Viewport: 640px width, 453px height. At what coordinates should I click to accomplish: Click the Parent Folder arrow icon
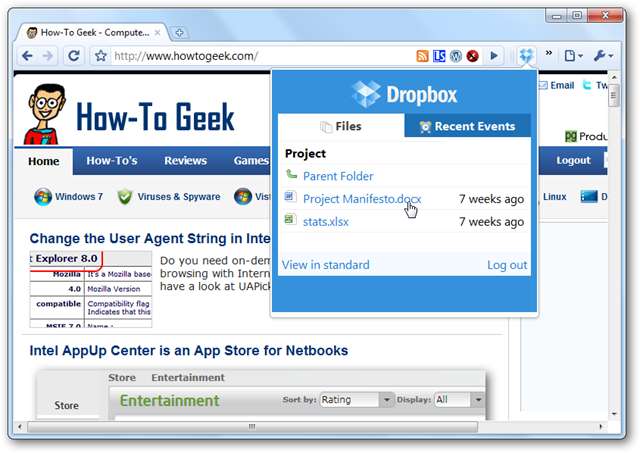[x=291, y=175]
